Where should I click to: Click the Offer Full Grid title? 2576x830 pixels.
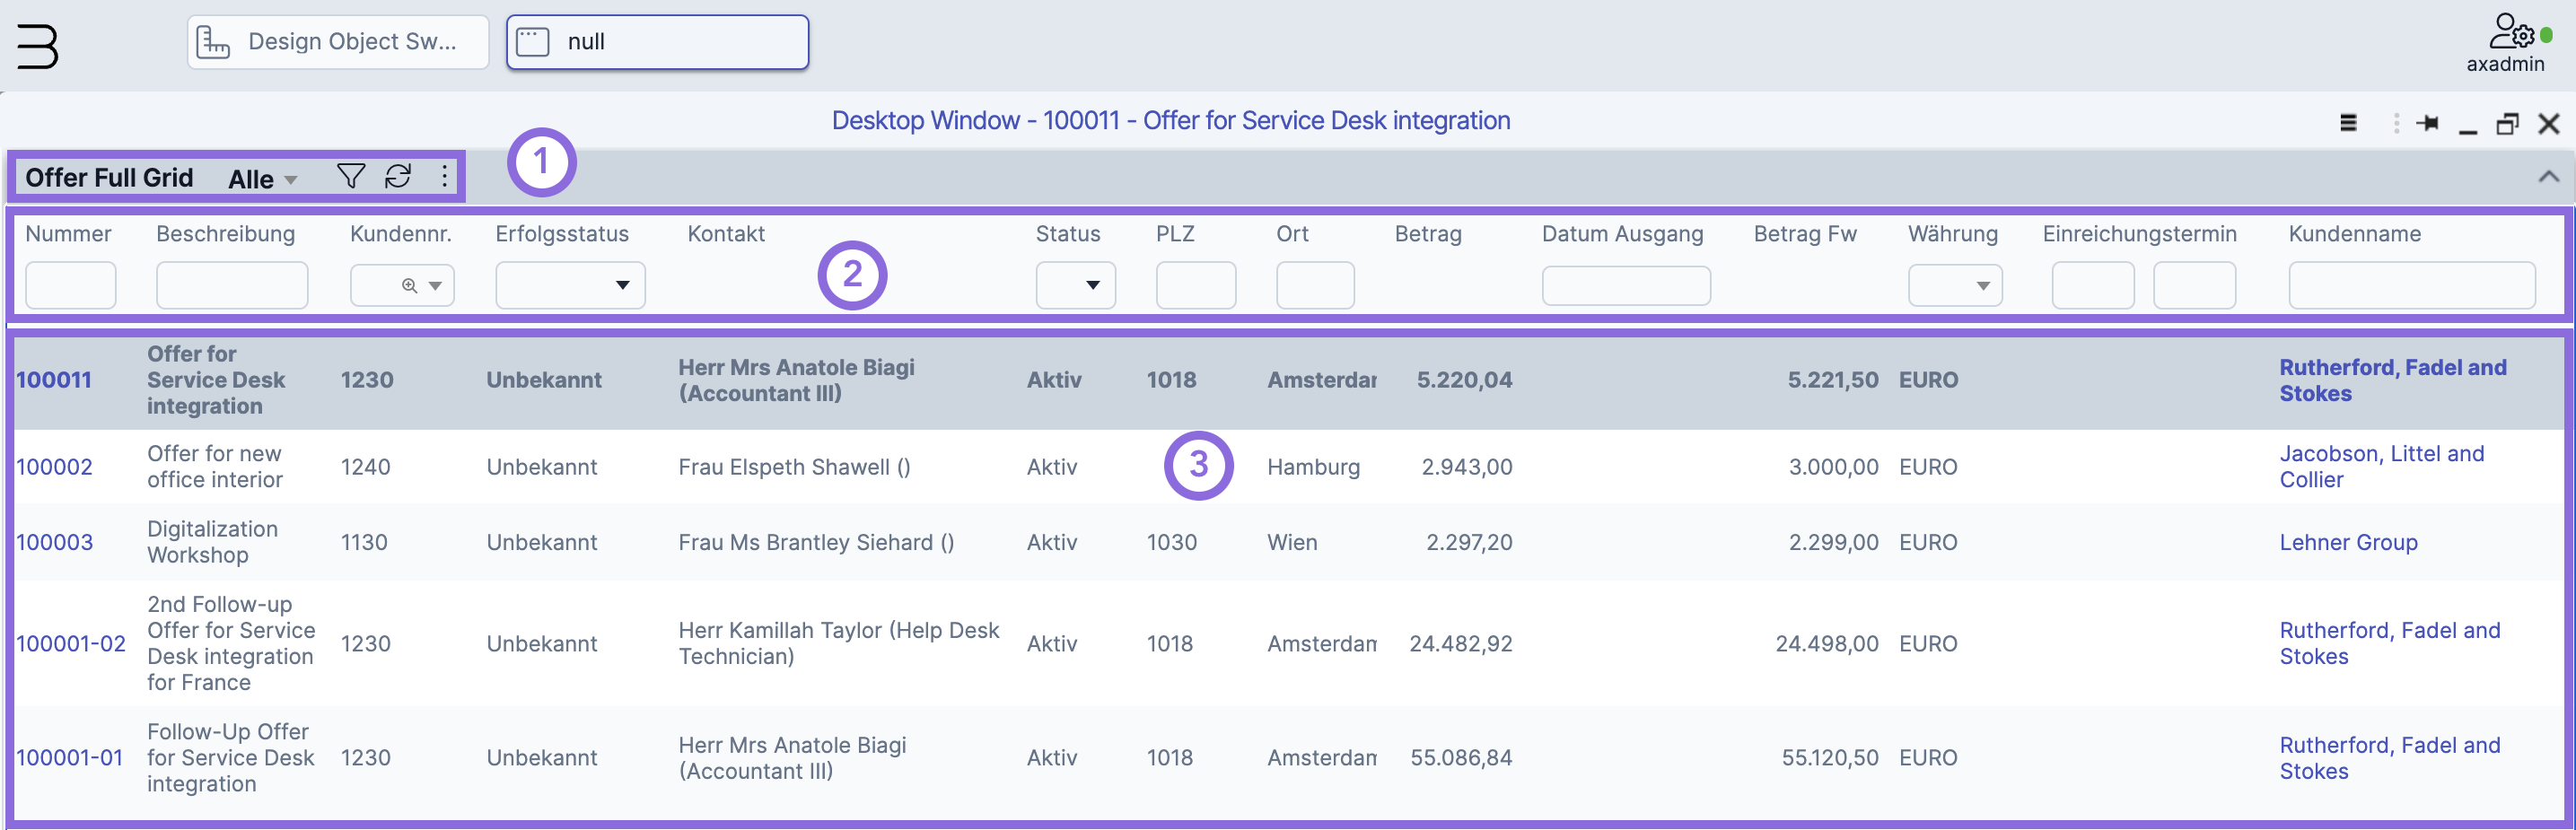point(109,177)
